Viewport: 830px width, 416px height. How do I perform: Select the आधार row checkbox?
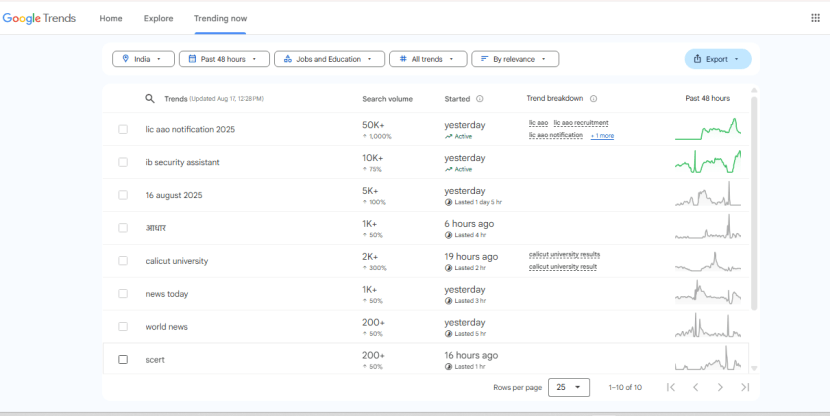tap(123, 228)
